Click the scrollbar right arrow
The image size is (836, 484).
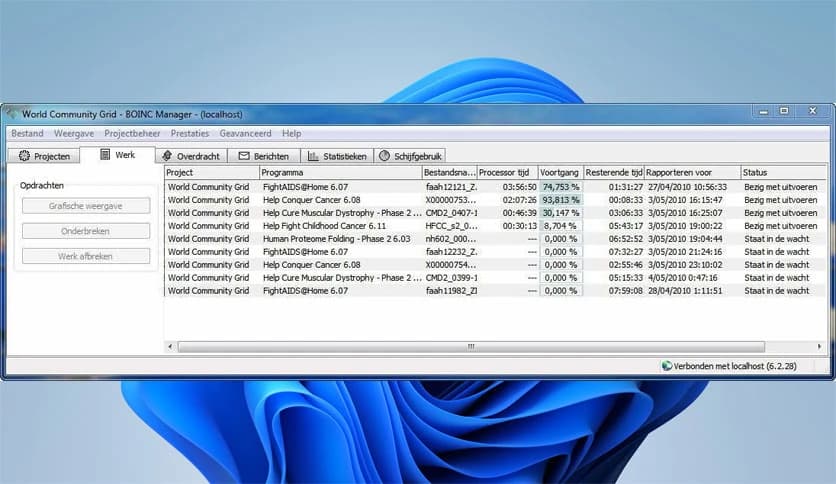pyautogui.click(x=819, y=346)
